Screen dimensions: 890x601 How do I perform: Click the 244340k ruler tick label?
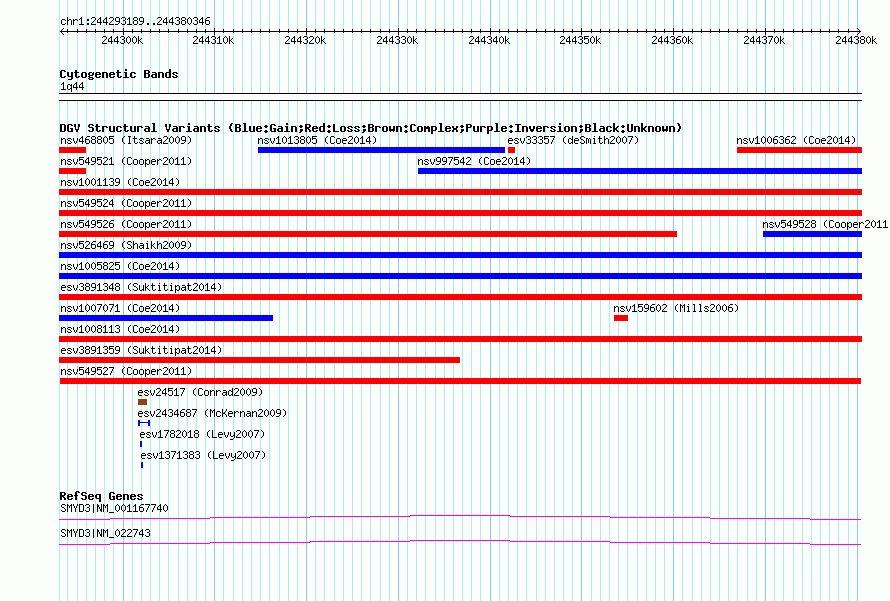coord(489,40)
